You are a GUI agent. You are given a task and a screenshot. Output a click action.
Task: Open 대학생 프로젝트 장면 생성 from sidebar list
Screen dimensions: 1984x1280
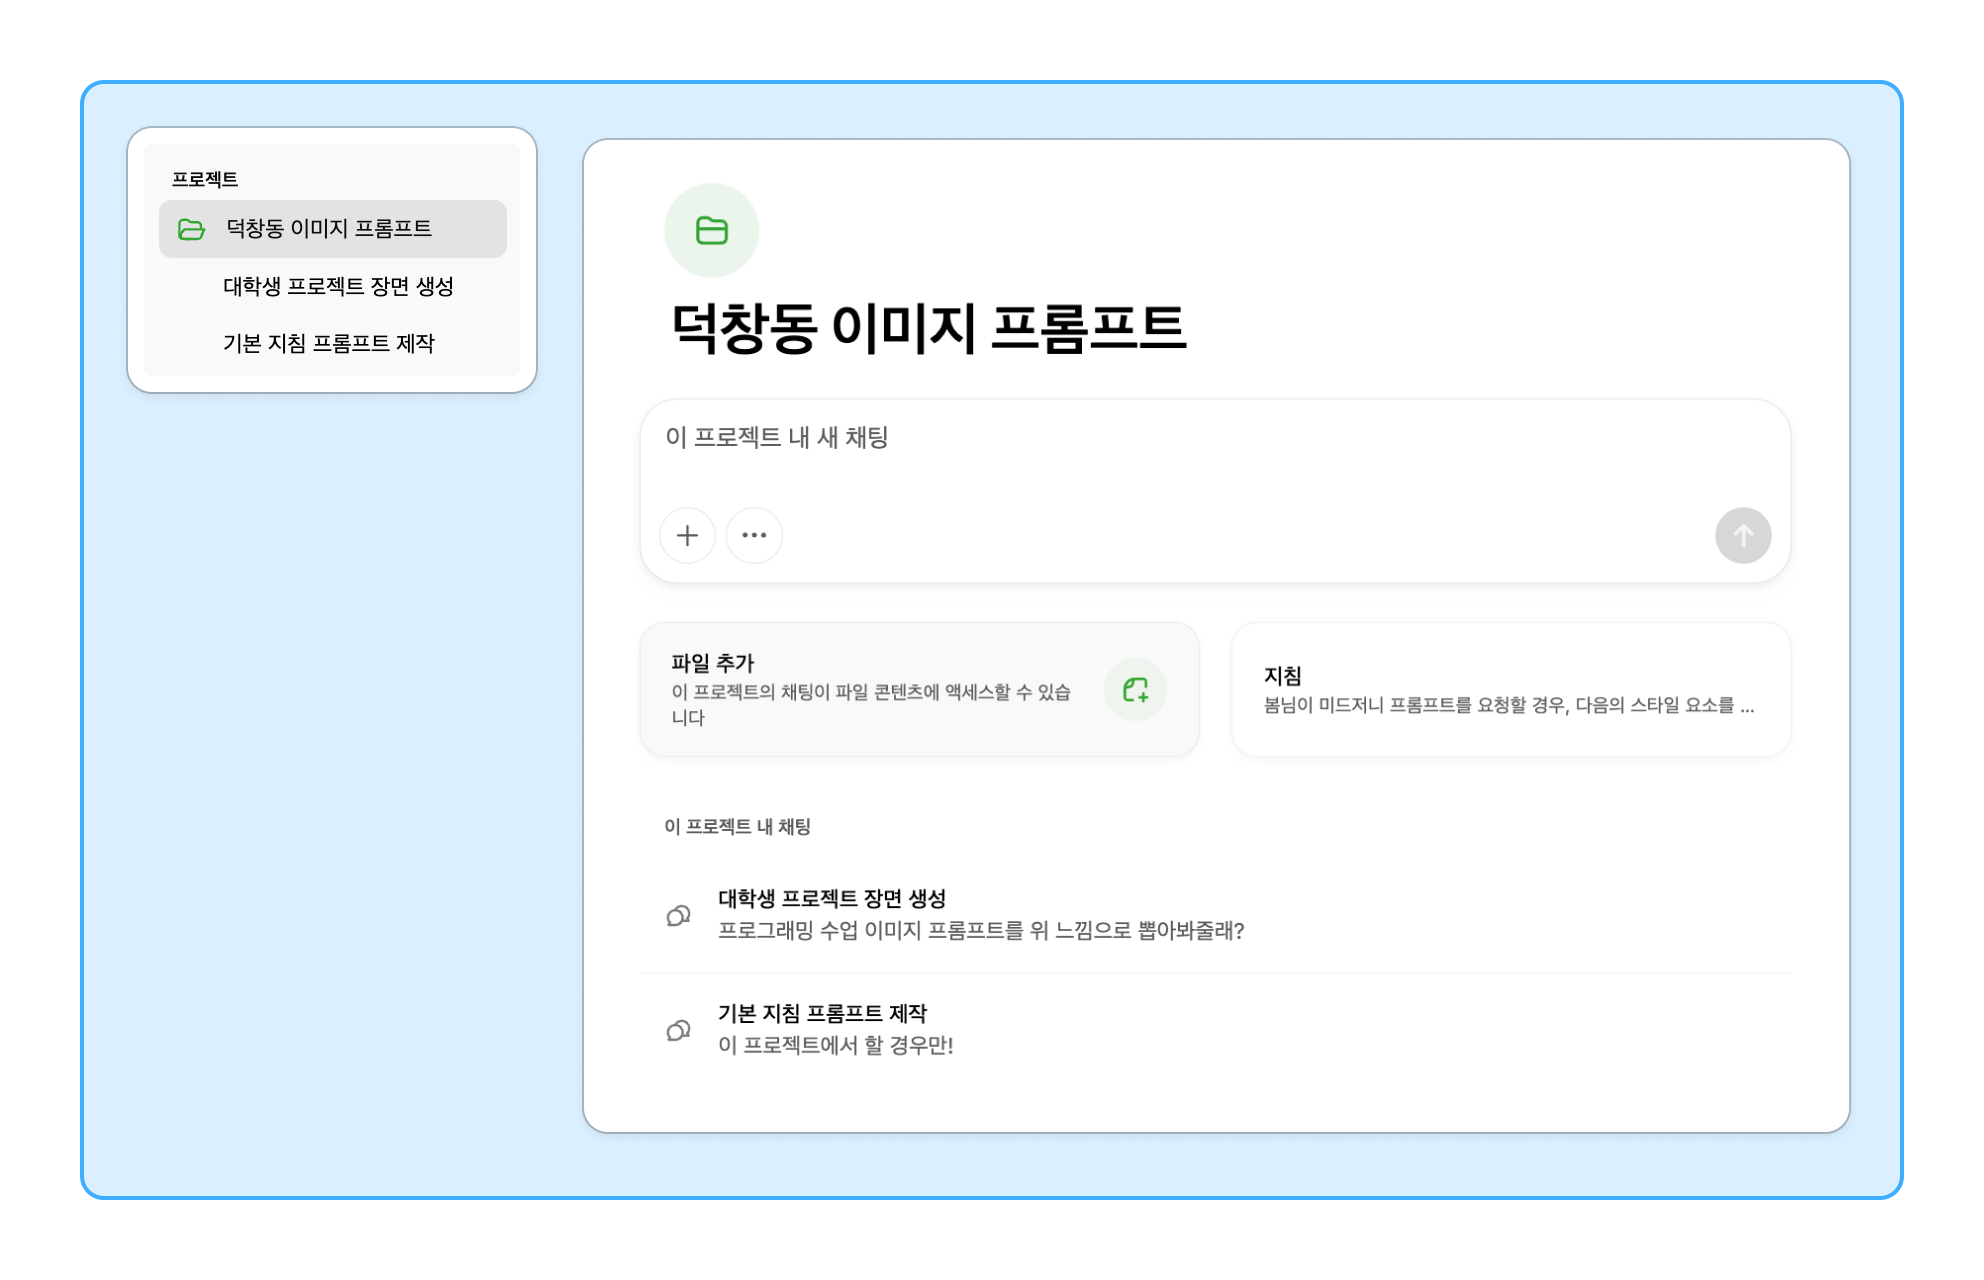click(338, 287)
